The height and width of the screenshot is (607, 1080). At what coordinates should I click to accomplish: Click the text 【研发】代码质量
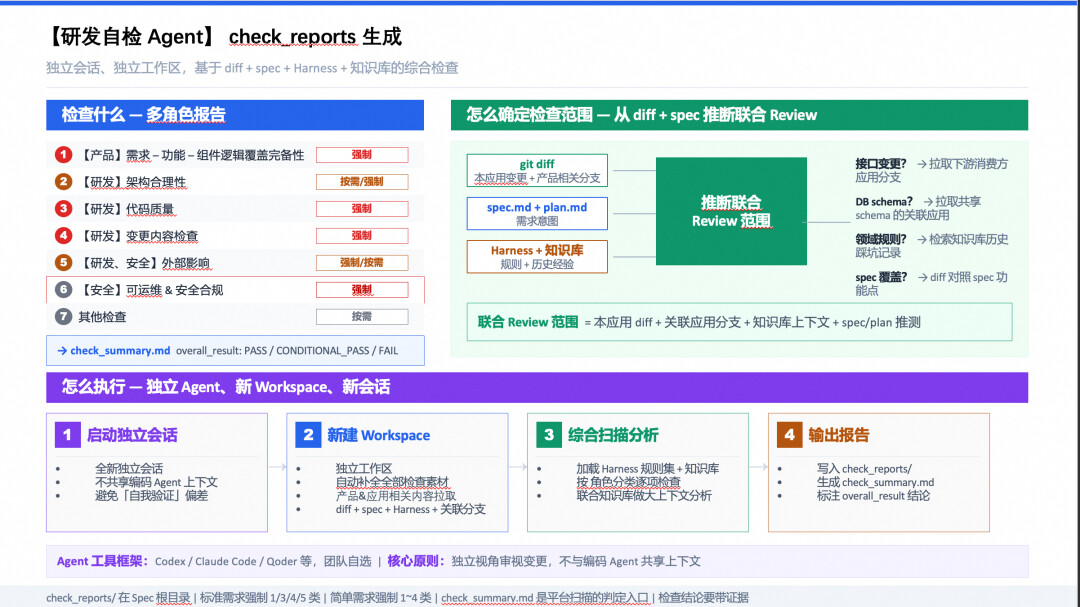(x=126, y=209)
